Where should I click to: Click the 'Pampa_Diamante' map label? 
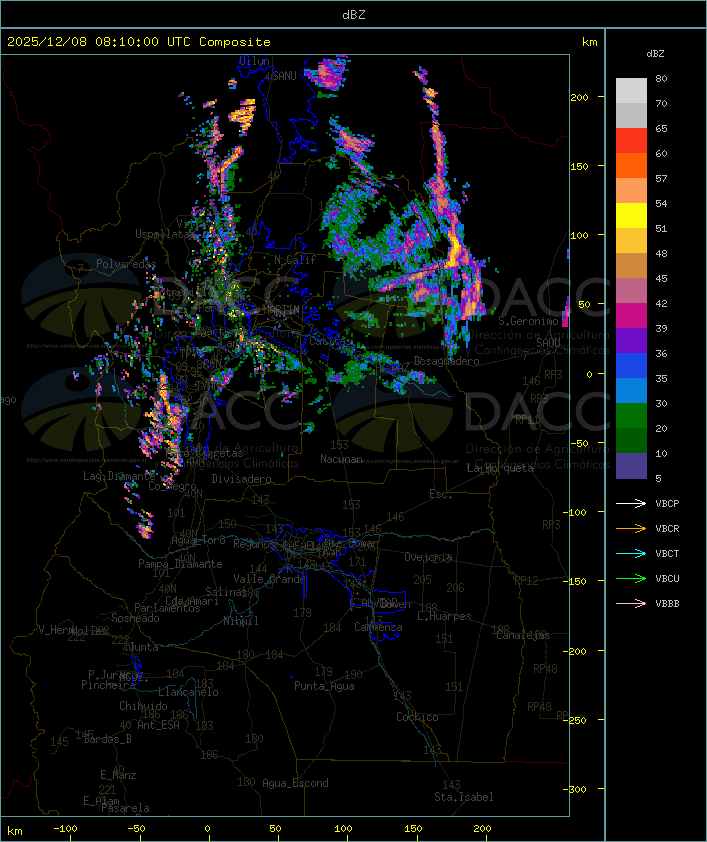180,564
